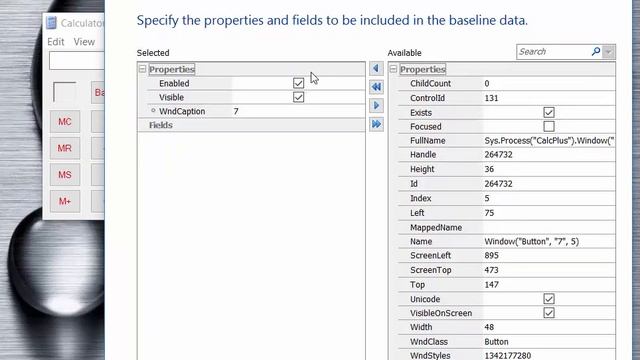Screen dimensions: 640x360
Task: Select the Index property
Action: click(420, 198)
